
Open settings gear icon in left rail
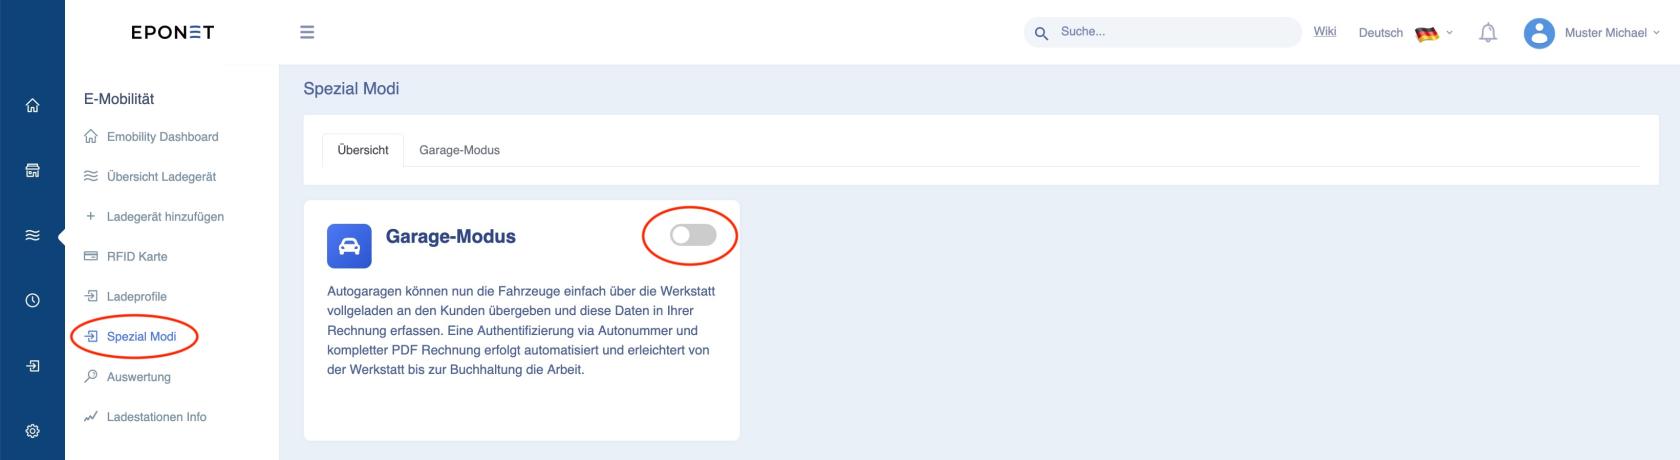tap(32, 431)
